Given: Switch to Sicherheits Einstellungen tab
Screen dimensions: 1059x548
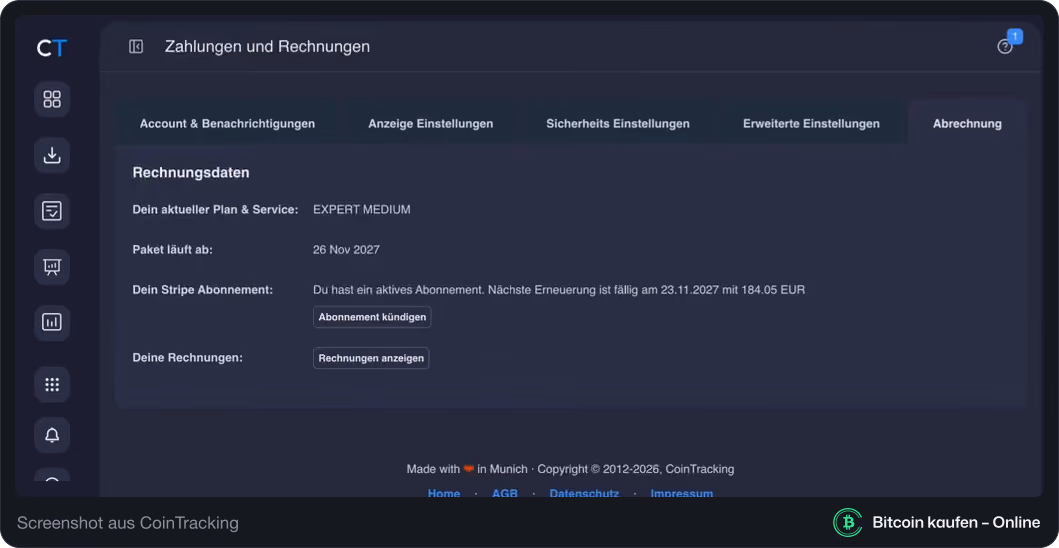Looking at the screenshot, I should pyautogui.click(x=618, y=124).
